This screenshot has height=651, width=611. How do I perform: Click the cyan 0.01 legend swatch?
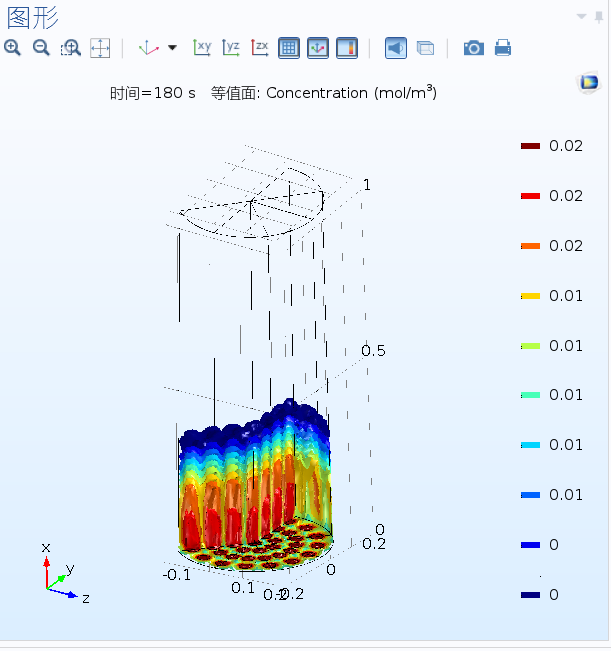(x=530, y=445)
